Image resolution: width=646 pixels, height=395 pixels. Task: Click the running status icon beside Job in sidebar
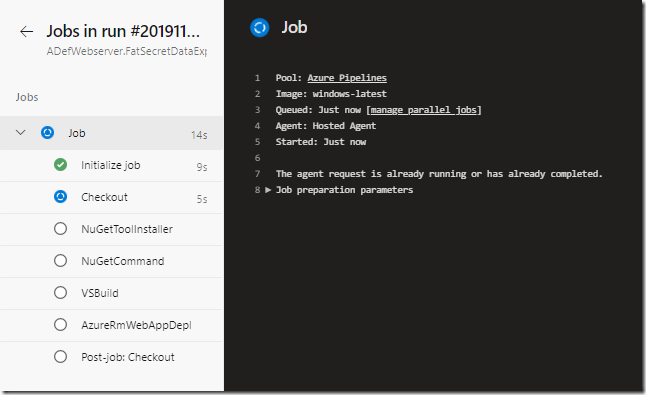(47, 133)
